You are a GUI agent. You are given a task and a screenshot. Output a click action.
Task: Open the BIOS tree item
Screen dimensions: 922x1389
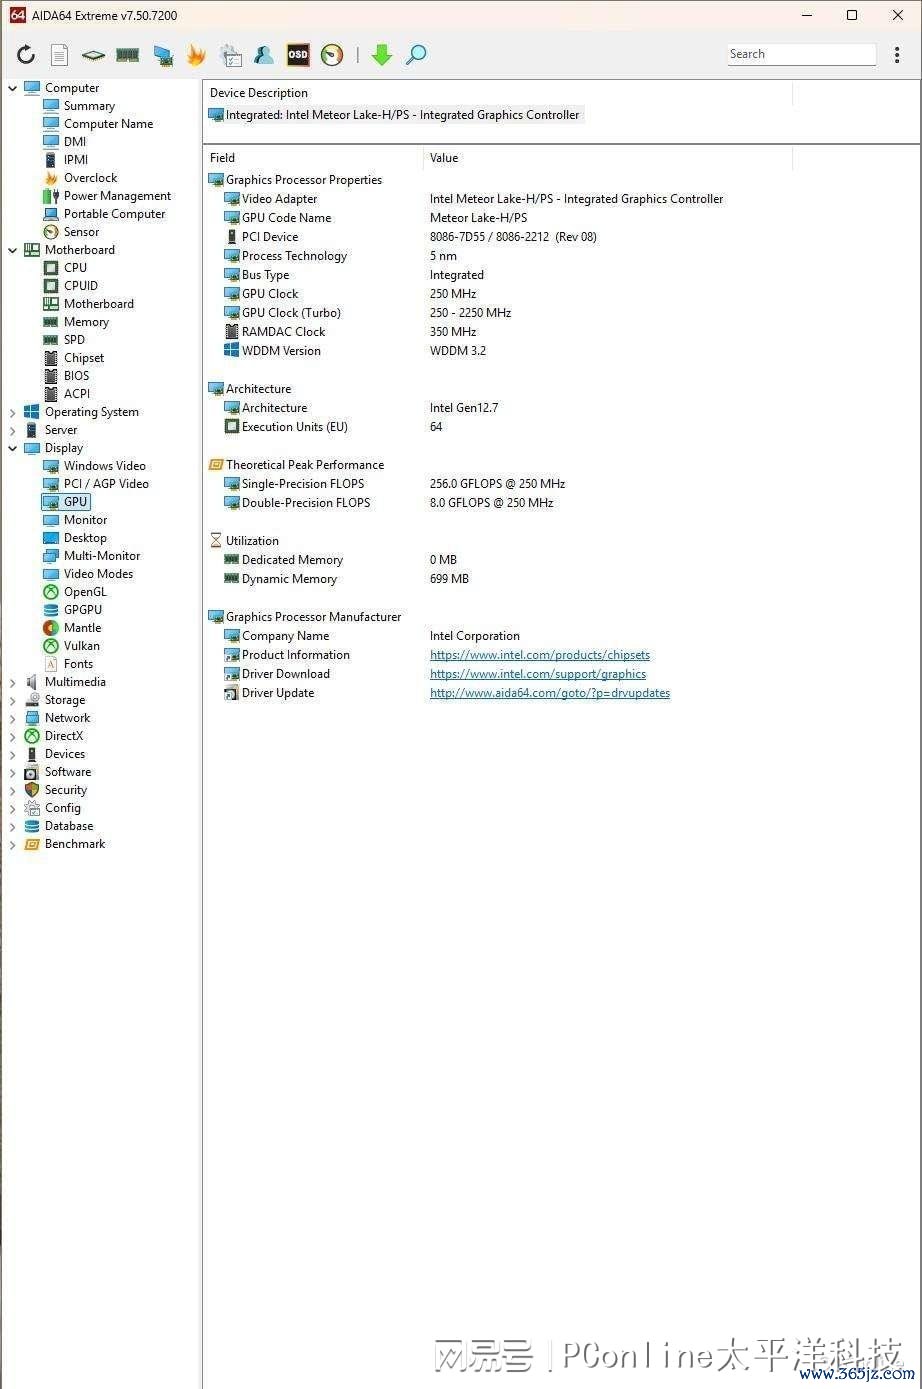(76, 376)
